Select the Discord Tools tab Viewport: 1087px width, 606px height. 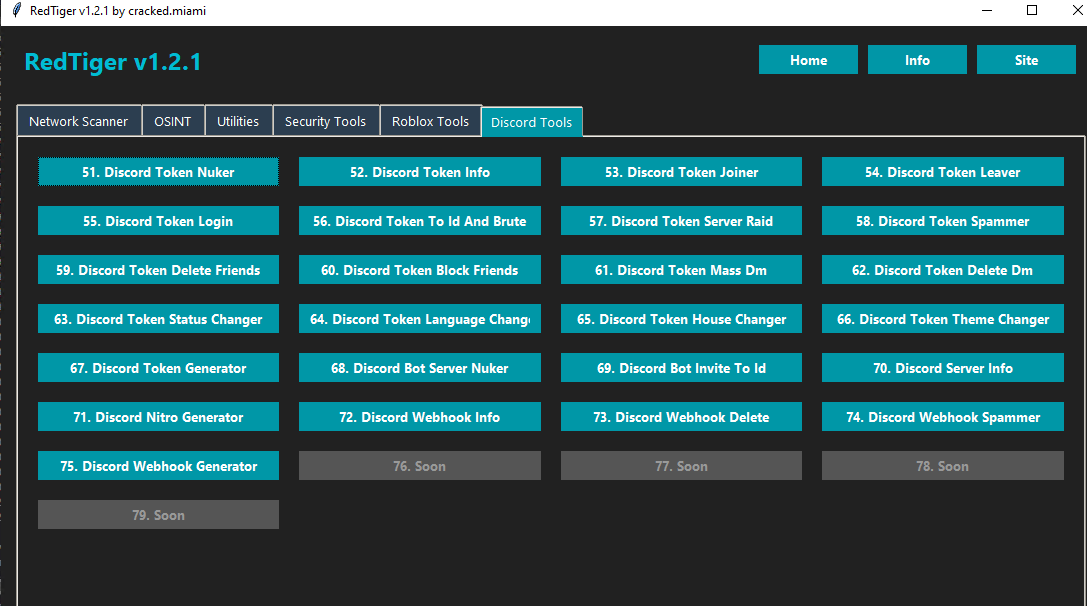[x=532, y=122]
